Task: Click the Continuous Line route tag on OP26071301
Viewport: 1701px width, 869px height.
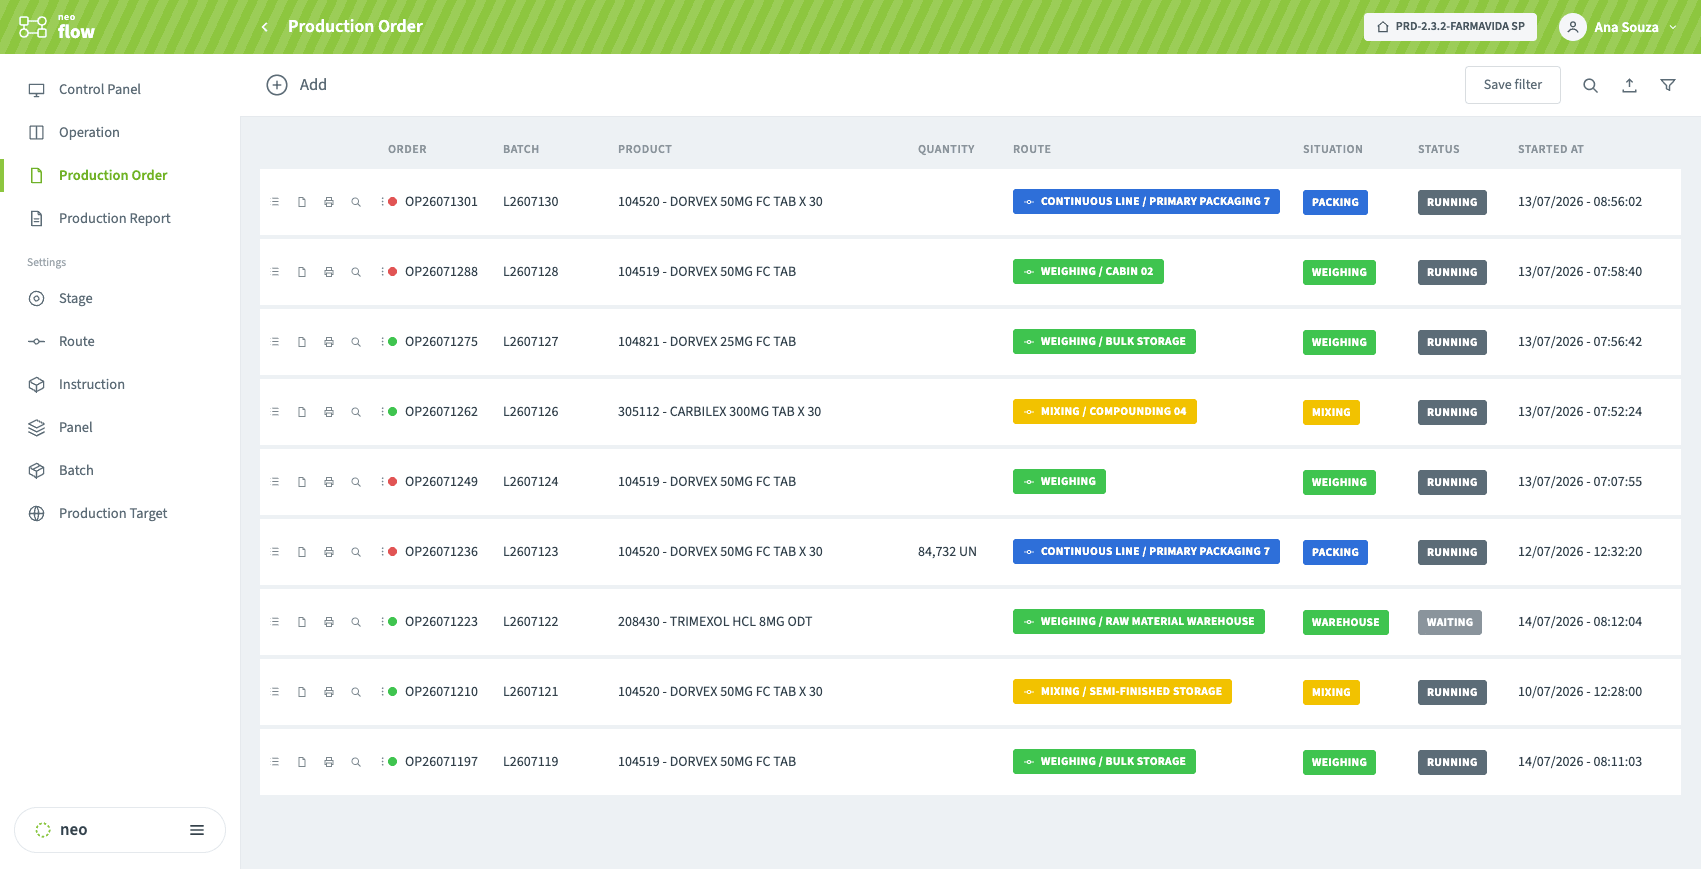Action: tap(1146, 202)
